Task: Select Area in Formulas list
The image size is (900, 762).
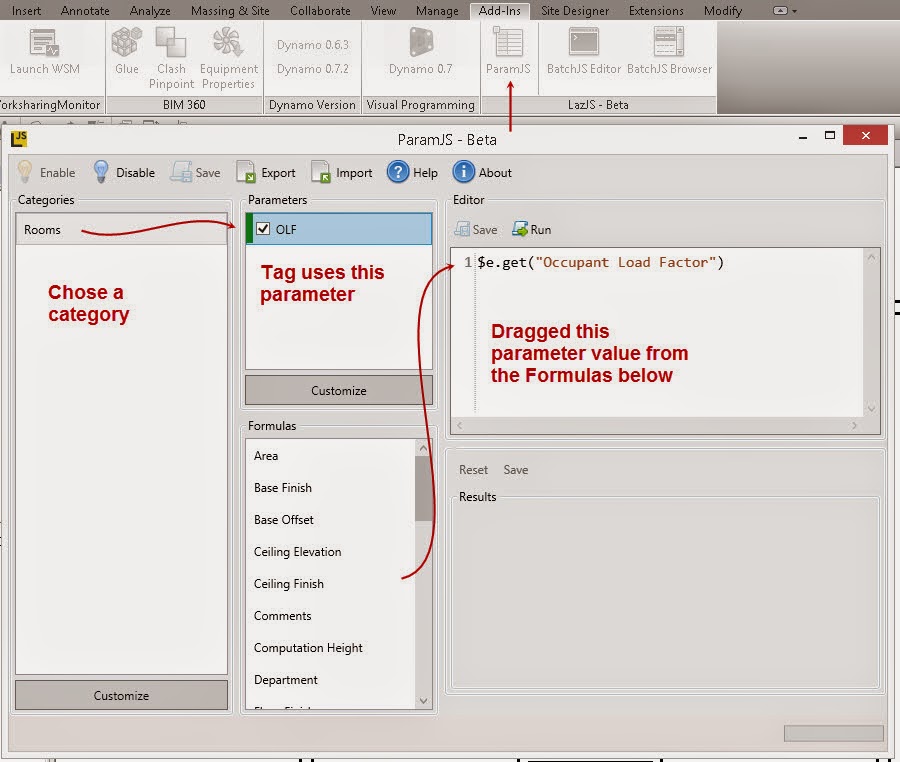Action: coord(330,456)
